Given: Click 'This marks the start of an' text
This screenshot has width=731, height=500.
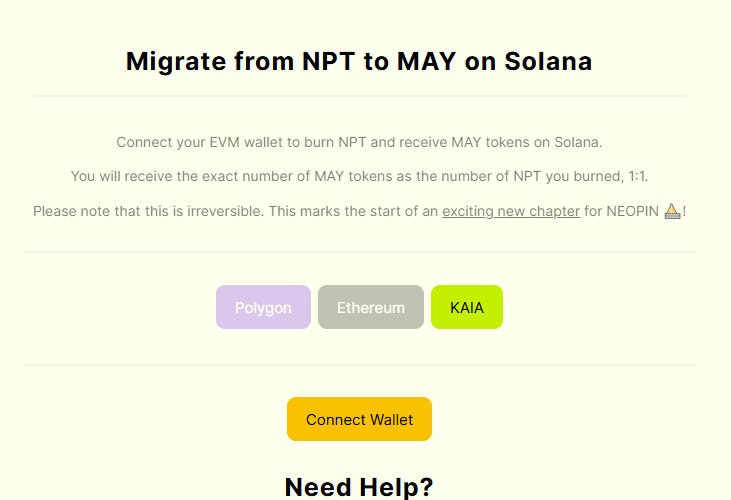Looking at the screenshot, I should click(x=353, y=211).
